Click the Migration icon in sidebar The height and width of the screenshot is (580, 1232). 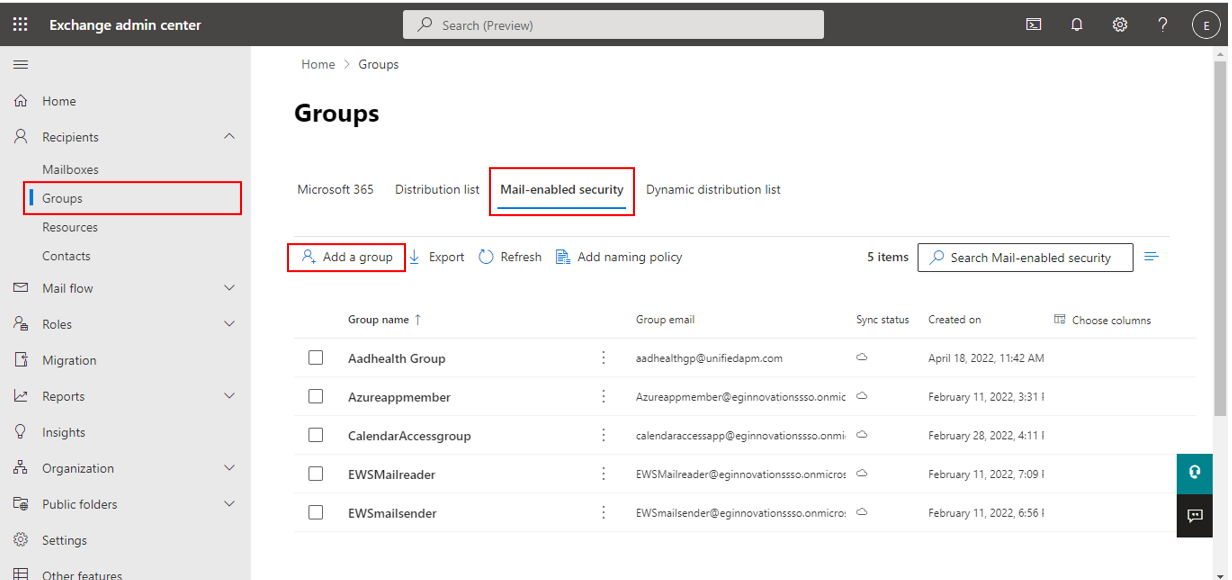tap(20, 360)
